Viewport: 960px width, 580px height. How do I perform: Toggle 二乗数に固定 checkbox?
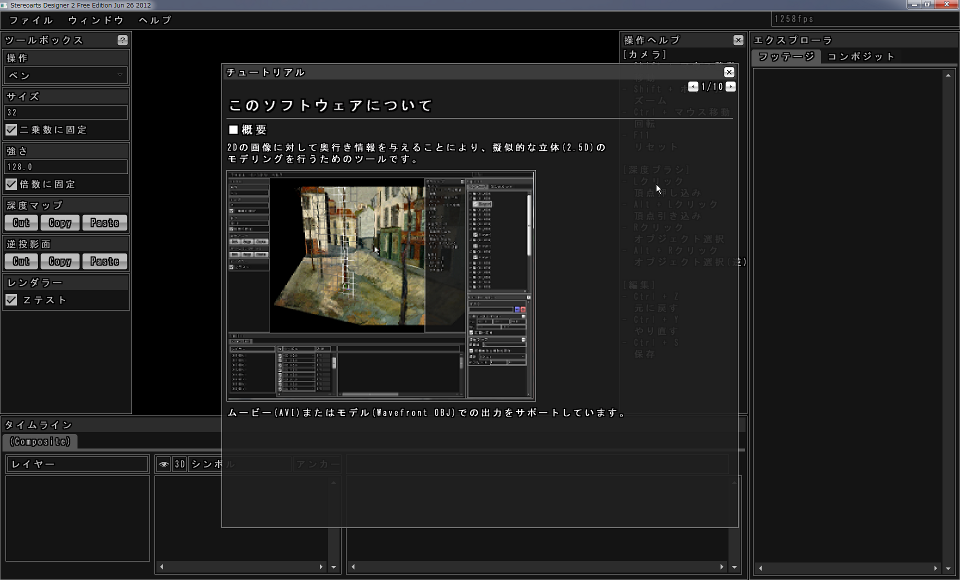pos(11,130)
